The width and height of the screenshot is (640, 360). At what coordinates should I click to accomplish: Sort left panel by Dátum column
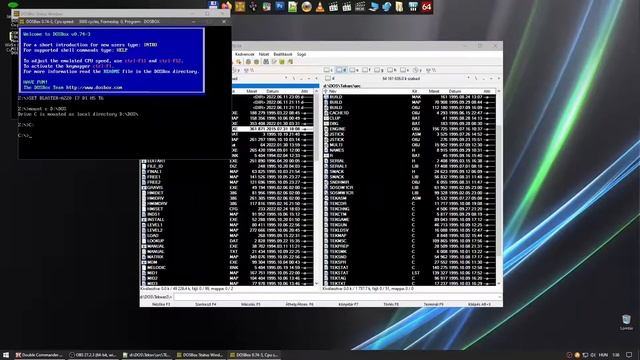coord(273,91)
